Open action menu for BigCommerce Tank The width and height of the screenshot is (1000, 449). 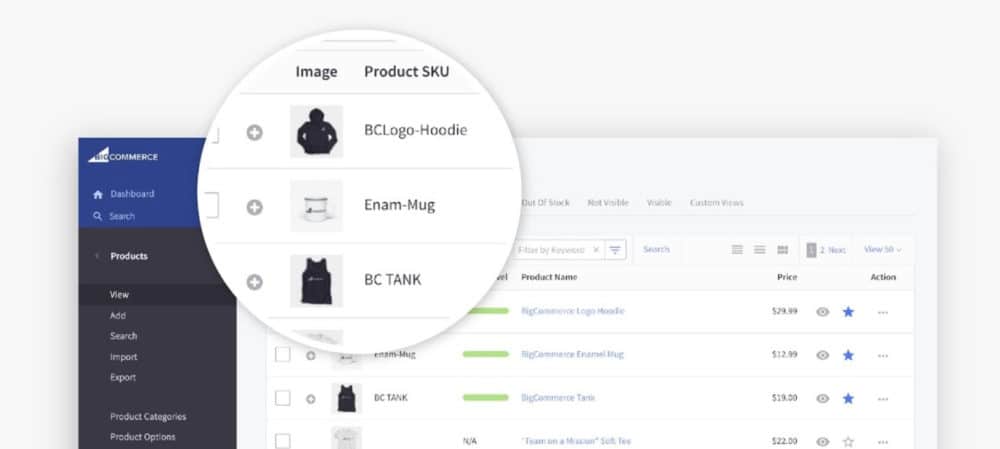coord(883,399)
